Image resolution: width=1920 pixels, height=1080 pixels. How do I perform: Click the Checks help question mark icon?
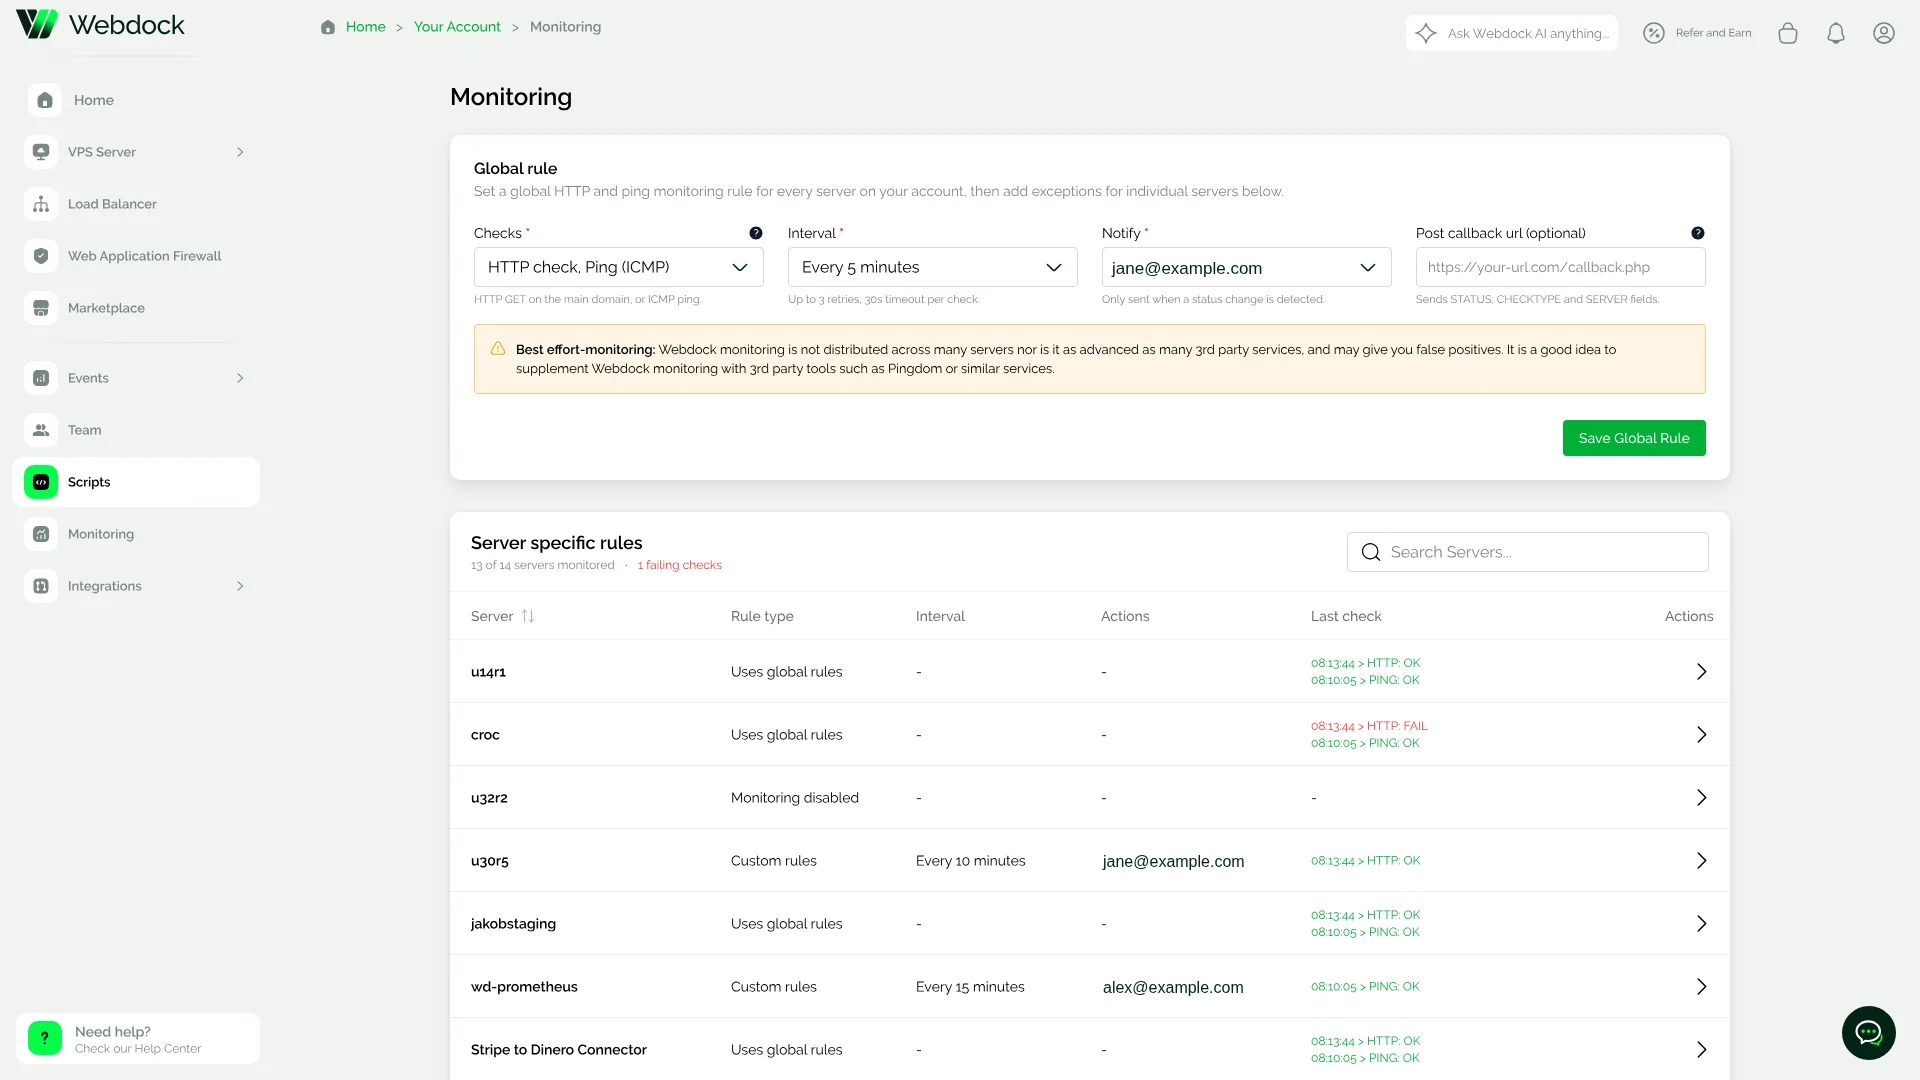pos(756,233)
